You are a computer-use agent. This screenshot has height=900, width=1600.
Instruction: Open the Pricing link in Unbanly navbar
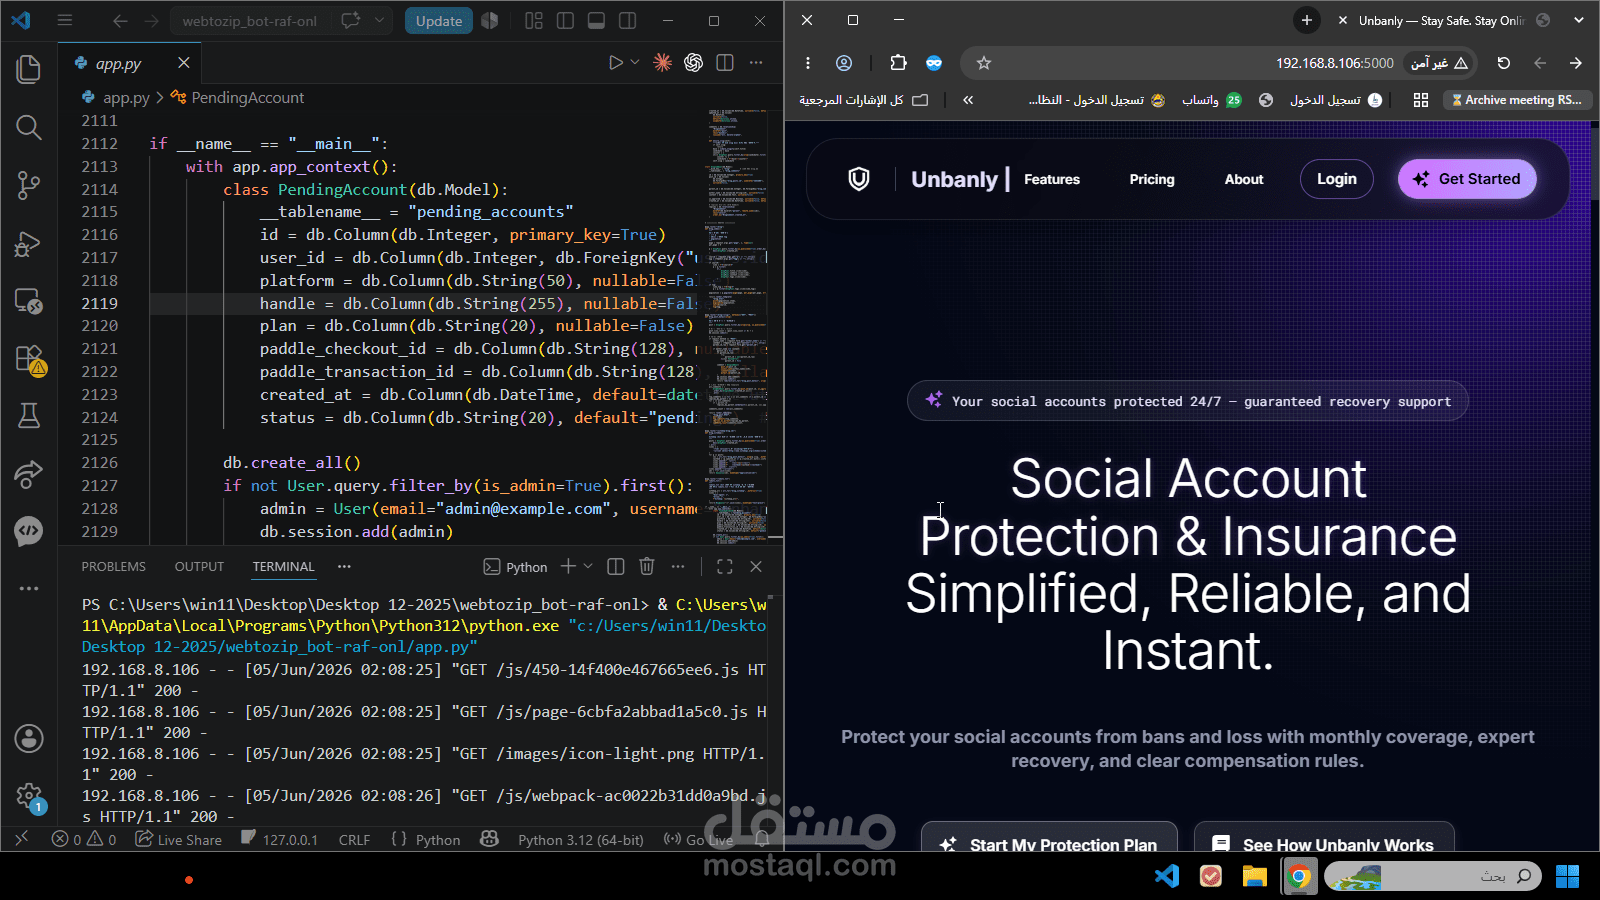(1152, 179)
